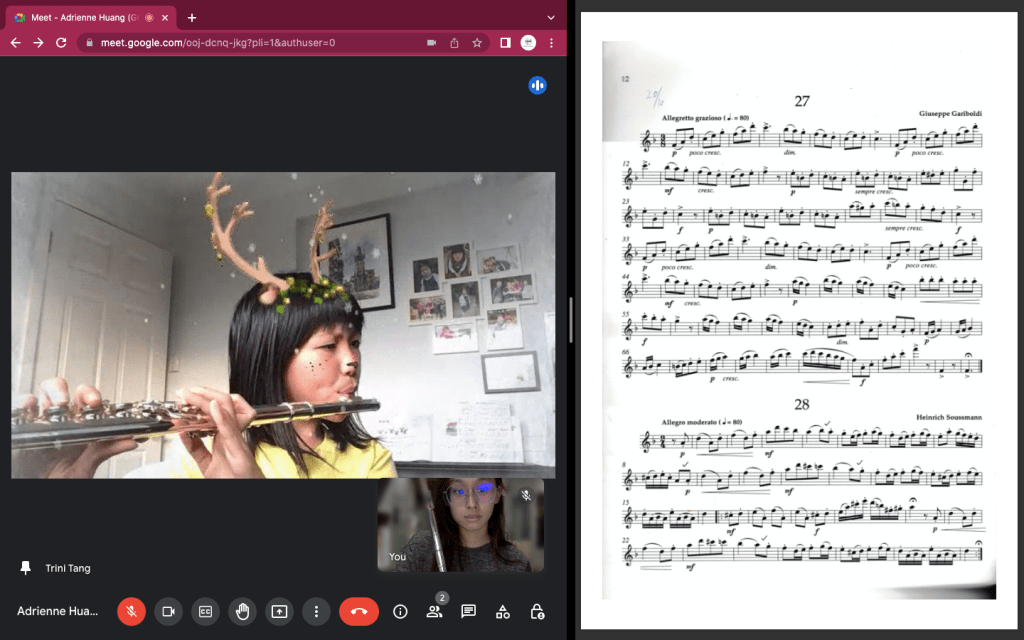Open host controls lock icon
1024x640 pixels.
(x=537, y=611)
